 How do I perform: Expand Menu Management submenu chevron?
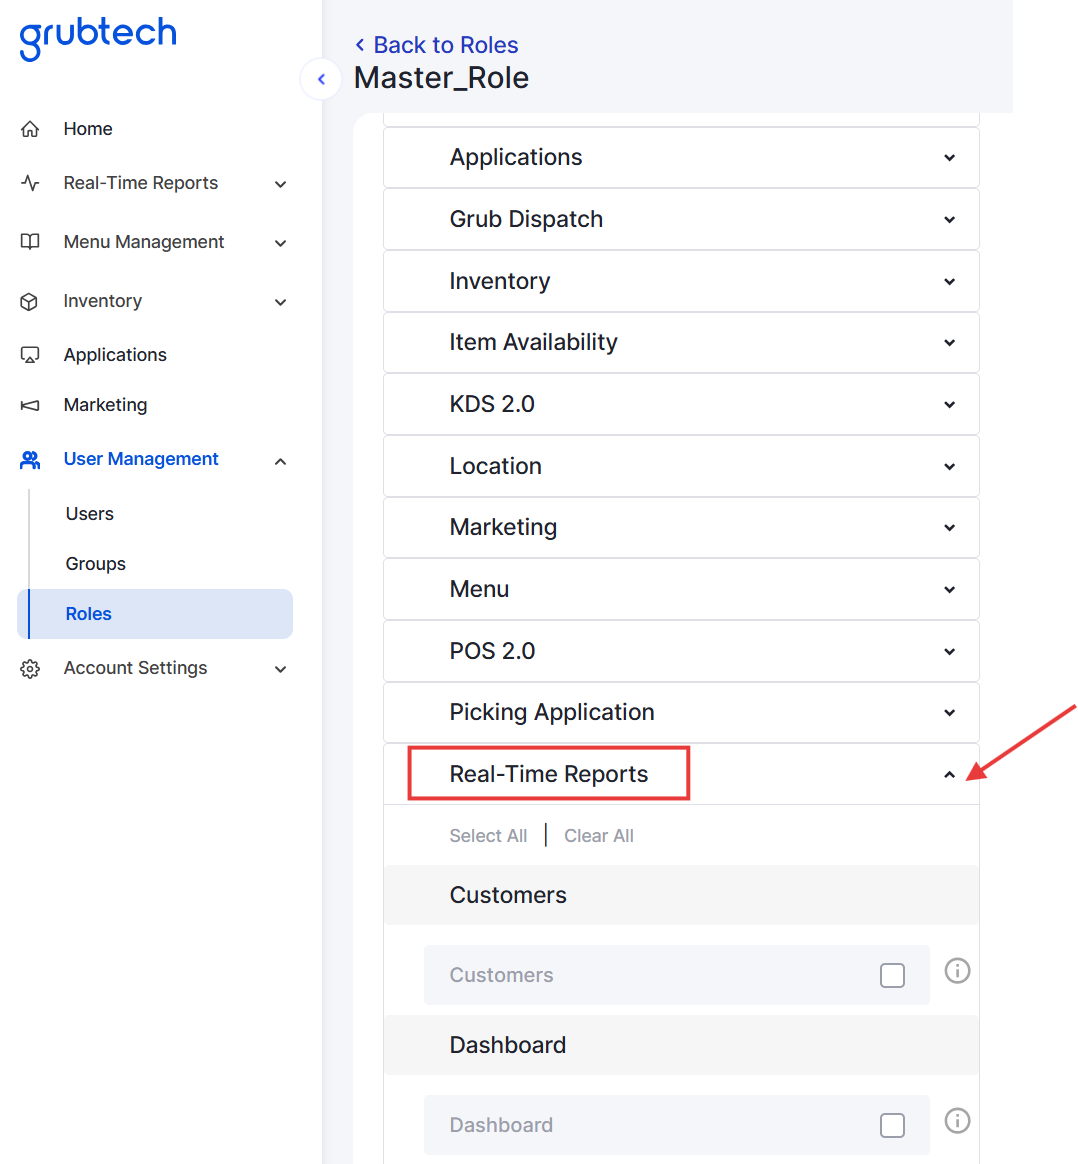click(281, 243)
